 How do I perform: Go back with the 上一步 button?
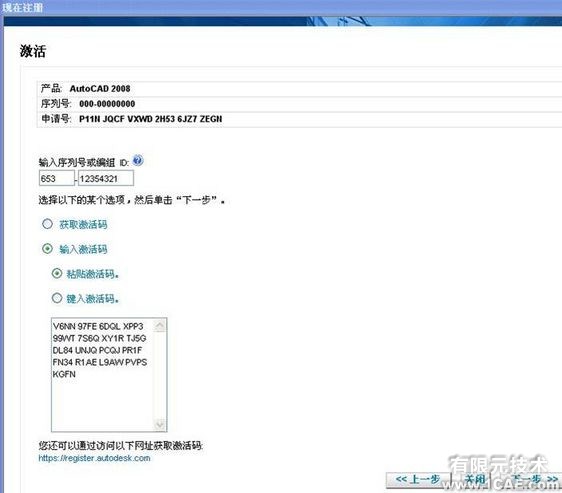[x=418, y=479]
